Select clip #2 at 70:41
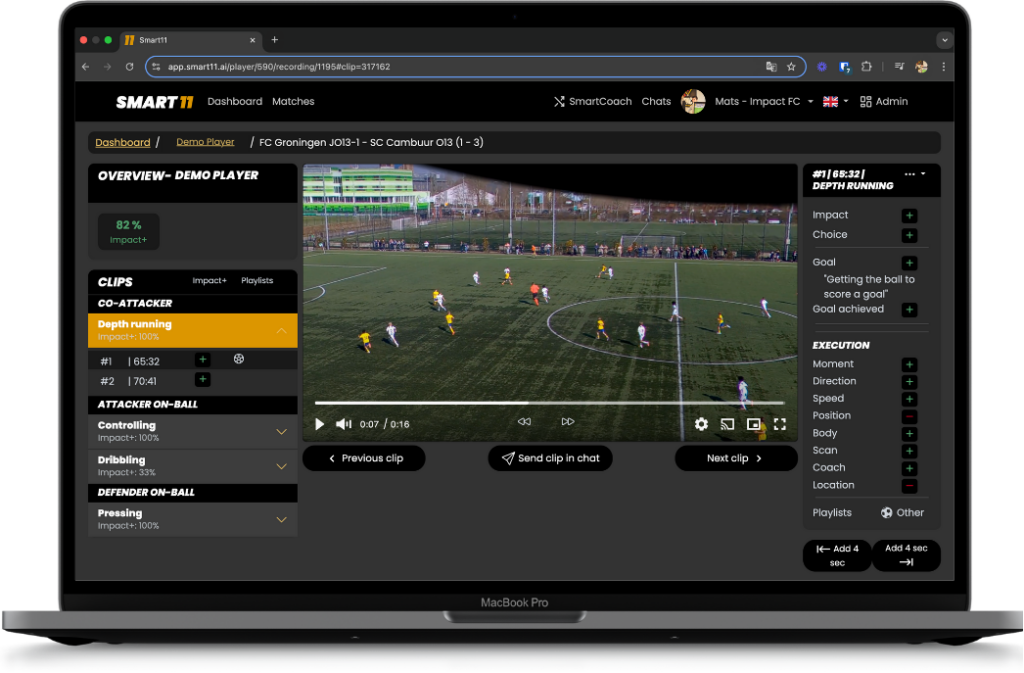The image size is (1024, 673). [193, 381]
